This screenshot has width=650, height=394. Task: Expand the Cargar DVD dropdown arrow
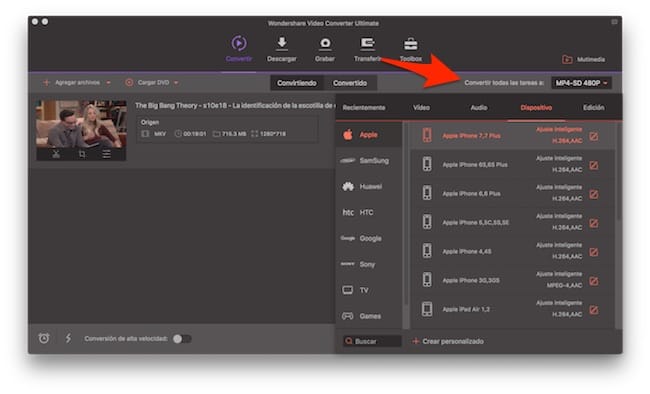click(x=176, y=83)
